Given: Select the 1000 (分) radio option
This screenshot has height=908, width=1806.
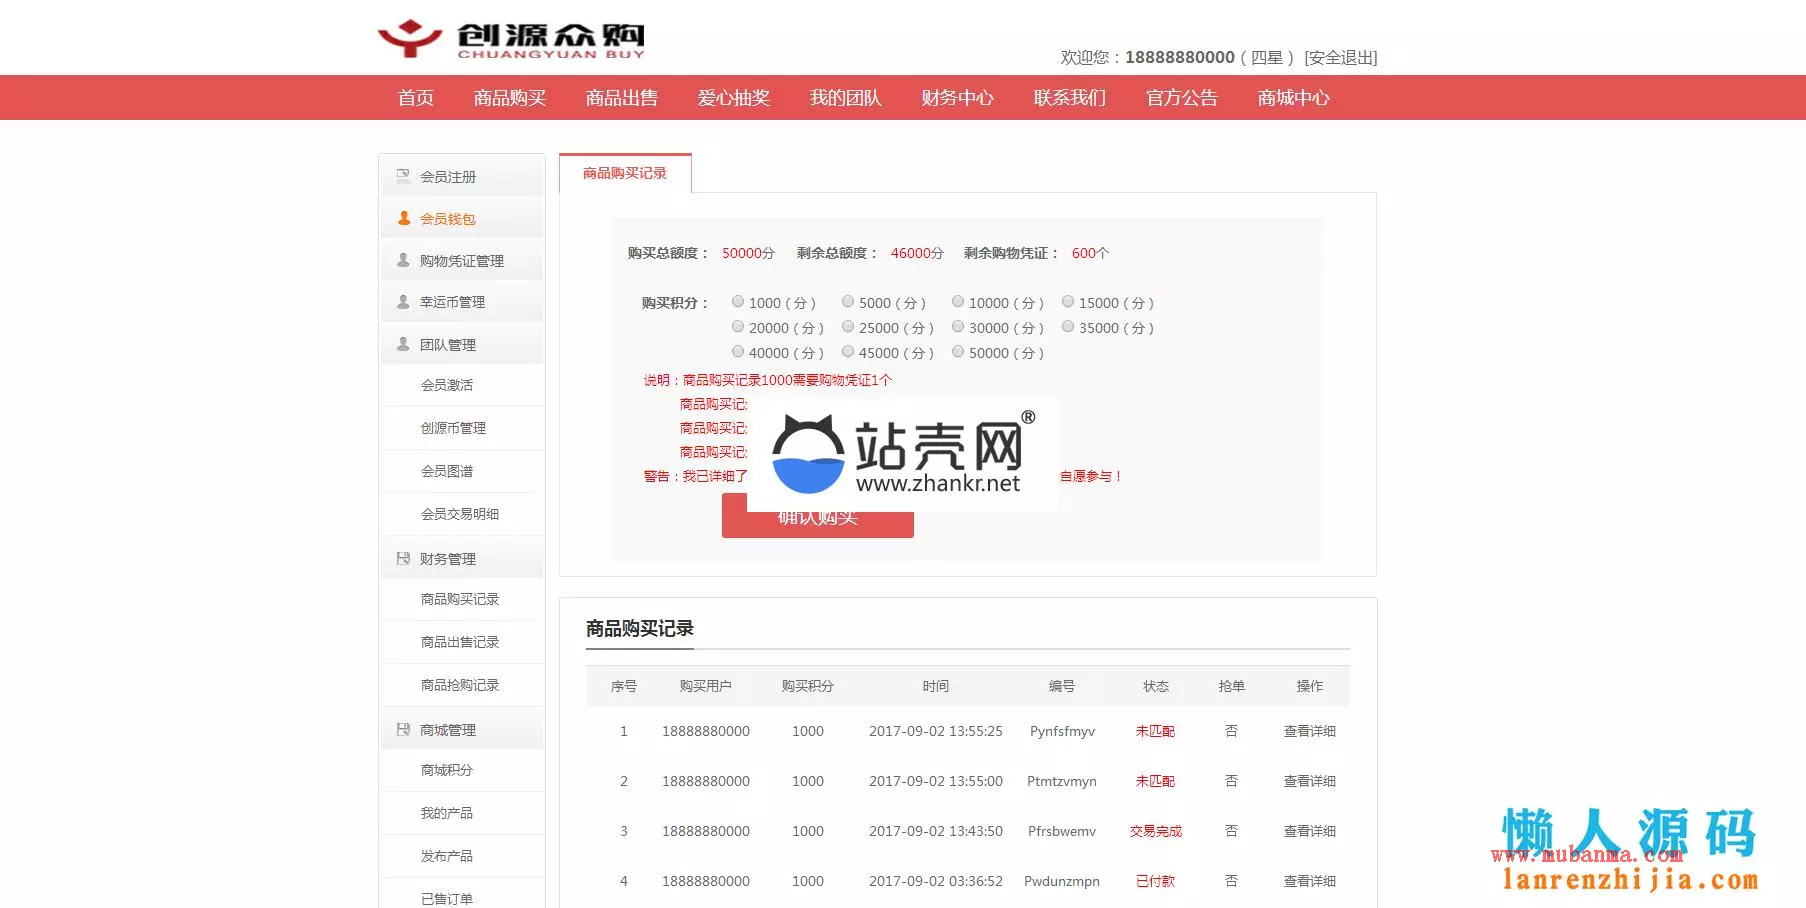Looking at the screenshot, I should tap(738, 302).
